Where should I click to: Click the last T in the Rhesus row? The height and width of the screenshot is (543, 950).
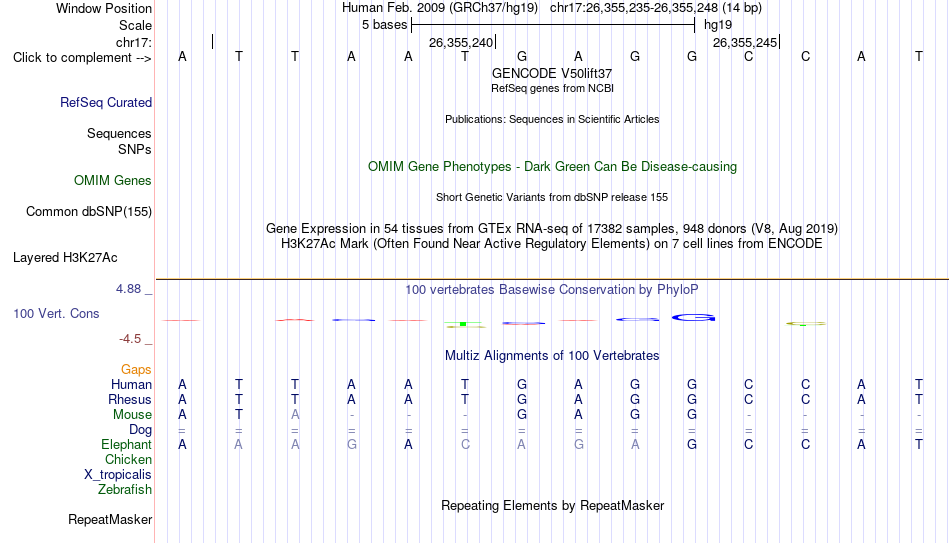[918, 400]
